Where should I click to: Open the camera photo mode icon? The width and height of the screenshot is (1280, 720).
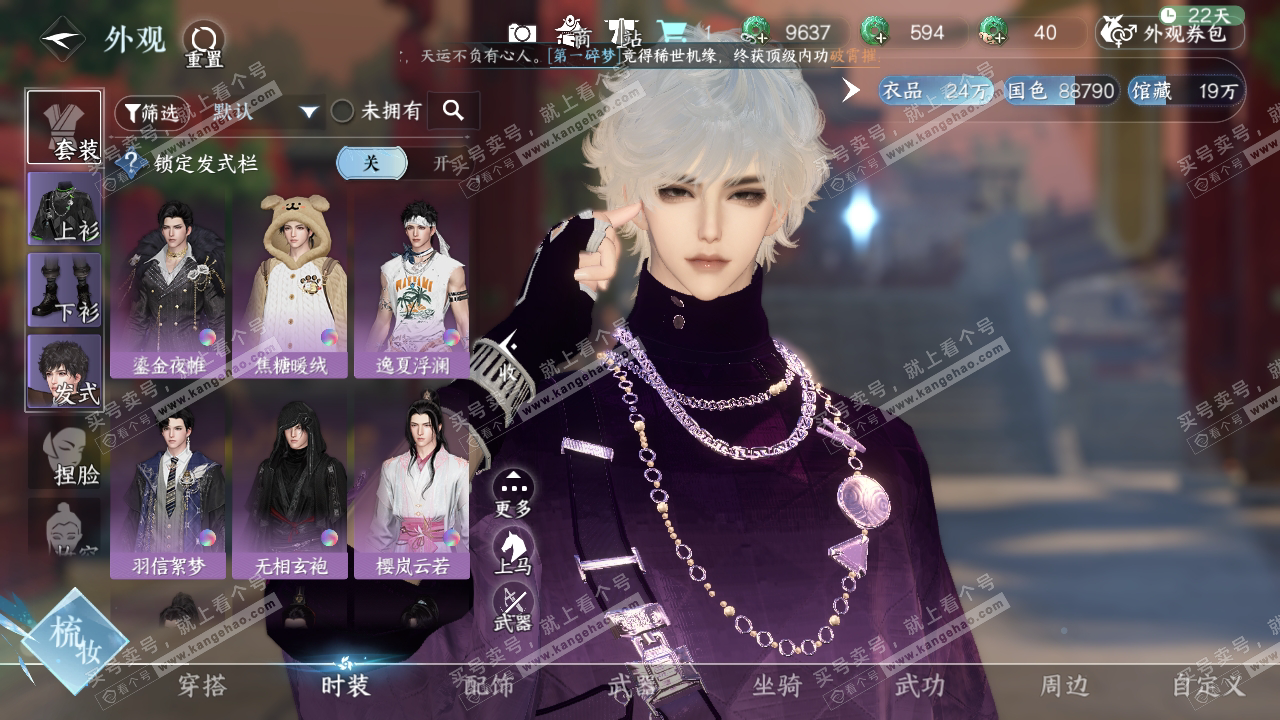(x=521, y=33)
